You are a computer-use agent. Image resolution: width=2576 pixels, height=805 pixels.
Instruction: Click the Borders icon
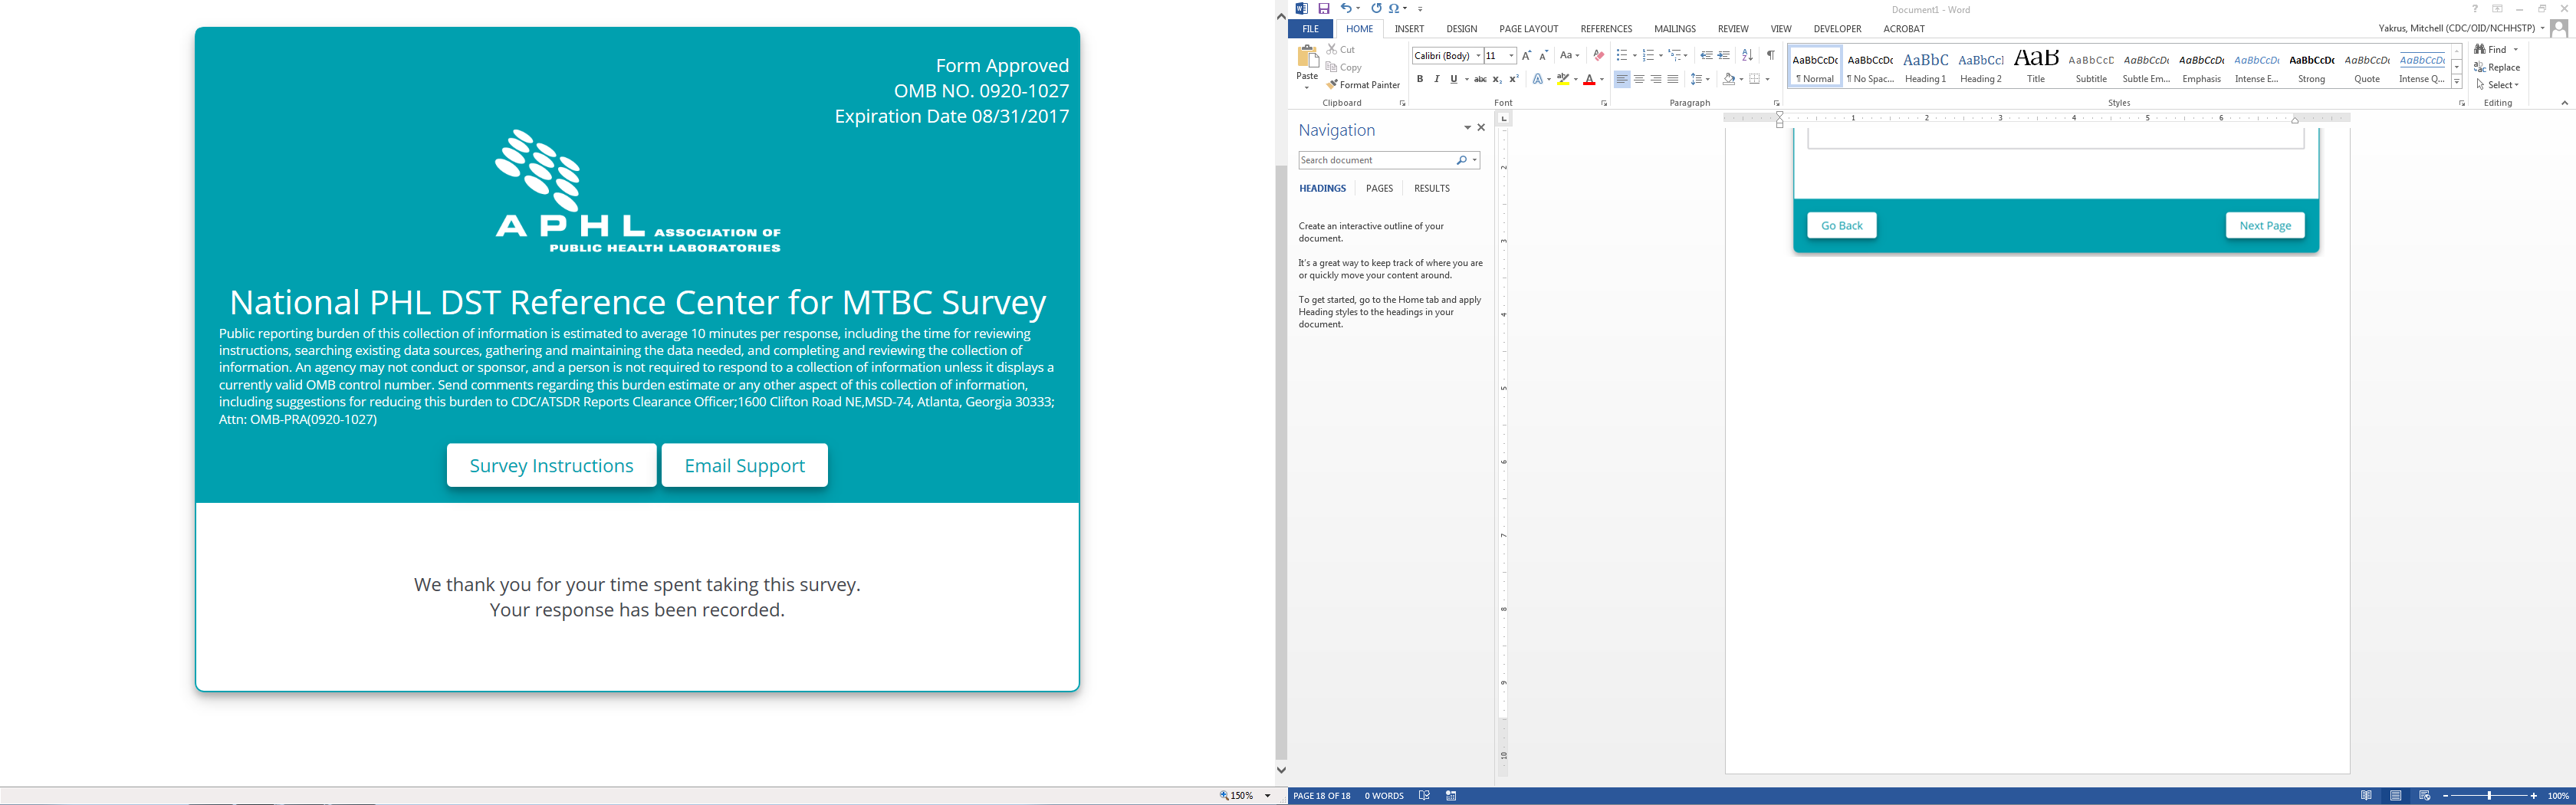[x=1755, y=79]
